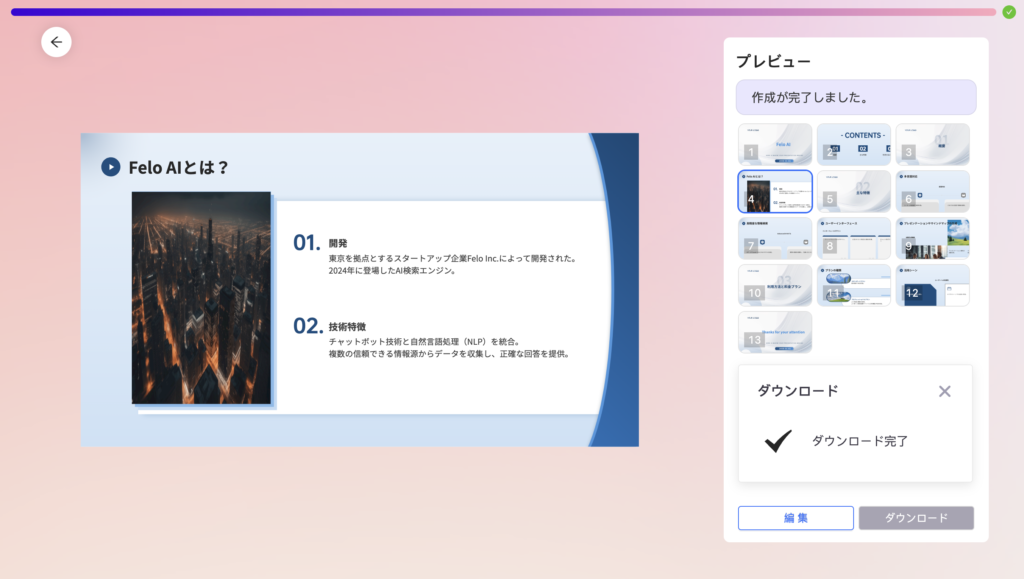Select slide thumbnail 3
Image resolution: width=1024 pixels, height=579 pixels.
point(933,144)
